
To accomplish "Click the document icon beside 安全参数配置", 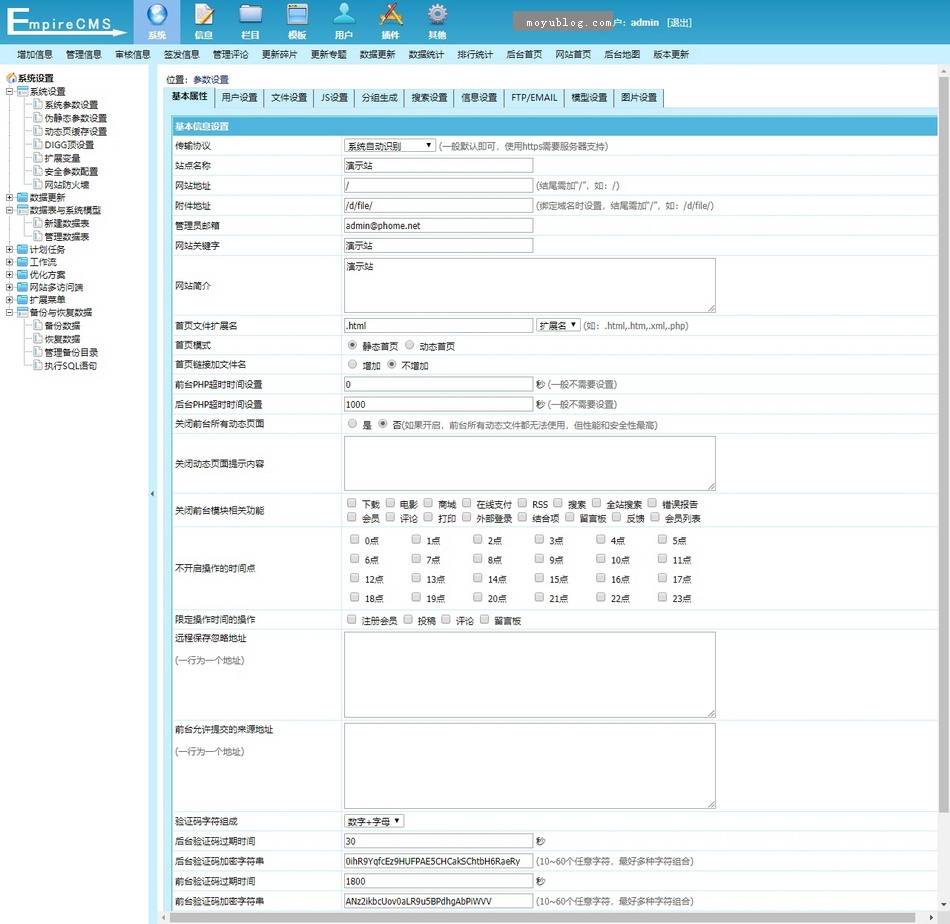I will pos(38,171).
